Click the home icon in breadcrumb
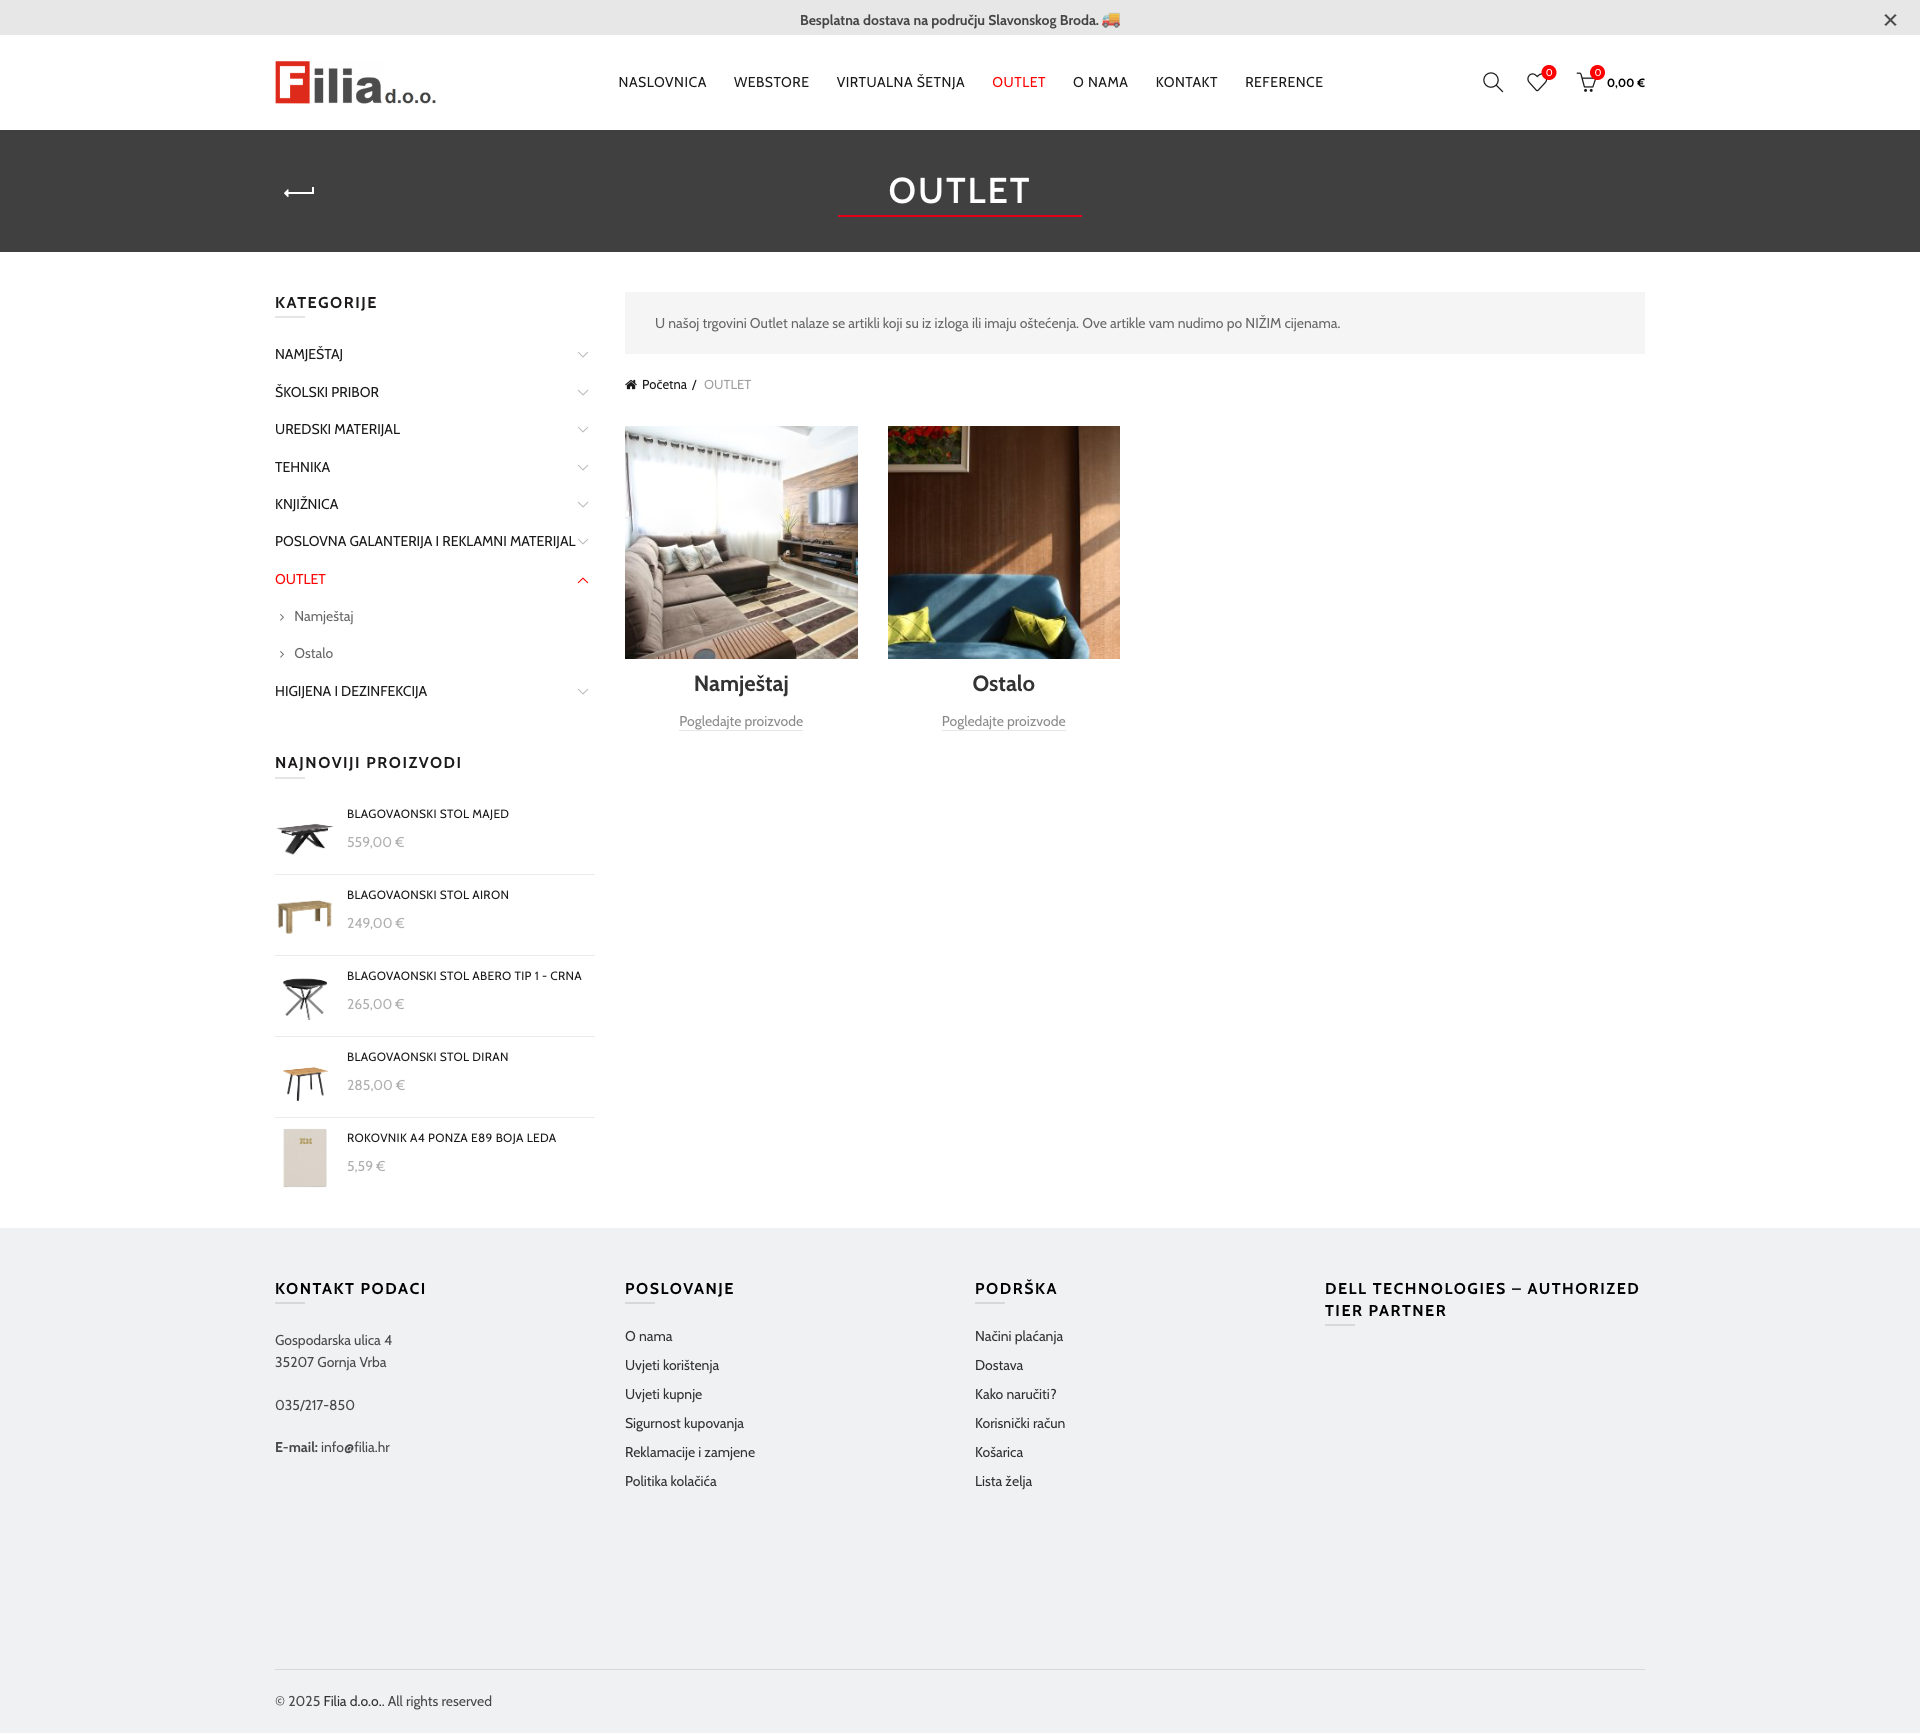This screenshot has width=1920, height=1733. pyautogui.click(x=631, y=385)
